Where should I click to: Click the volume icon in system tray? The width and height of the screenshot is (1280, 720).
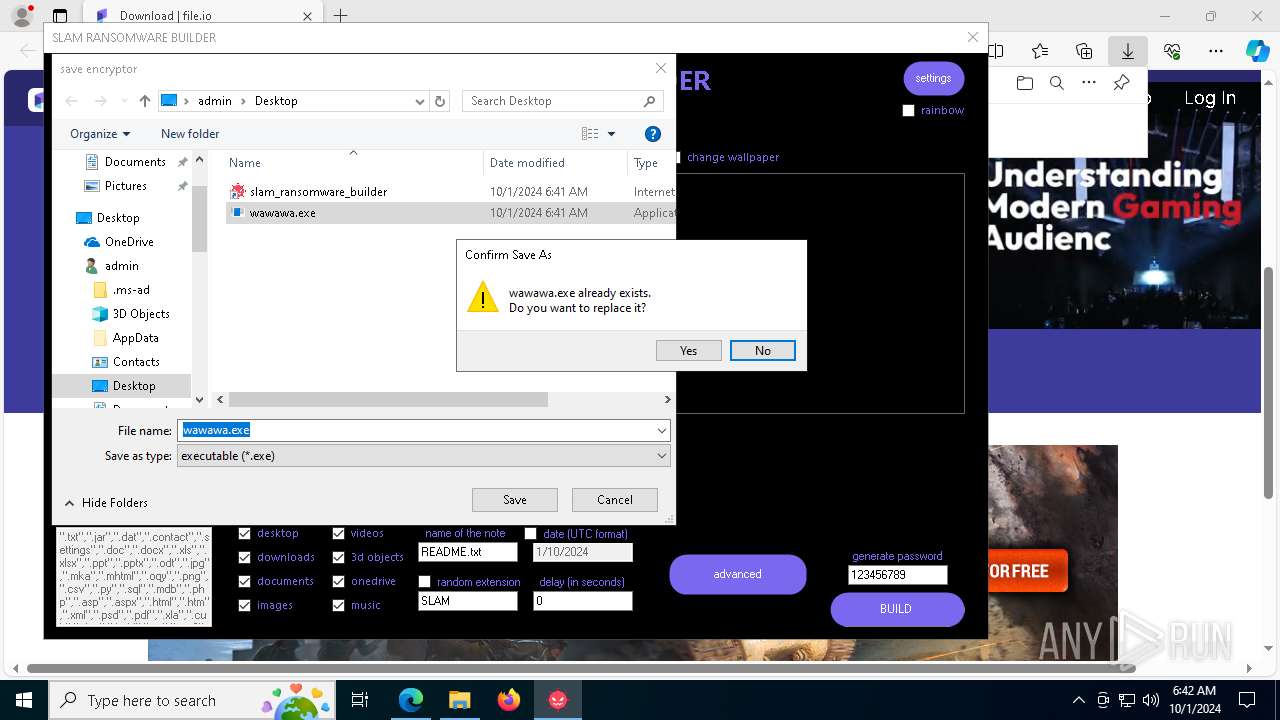(x=1150, y=700)
